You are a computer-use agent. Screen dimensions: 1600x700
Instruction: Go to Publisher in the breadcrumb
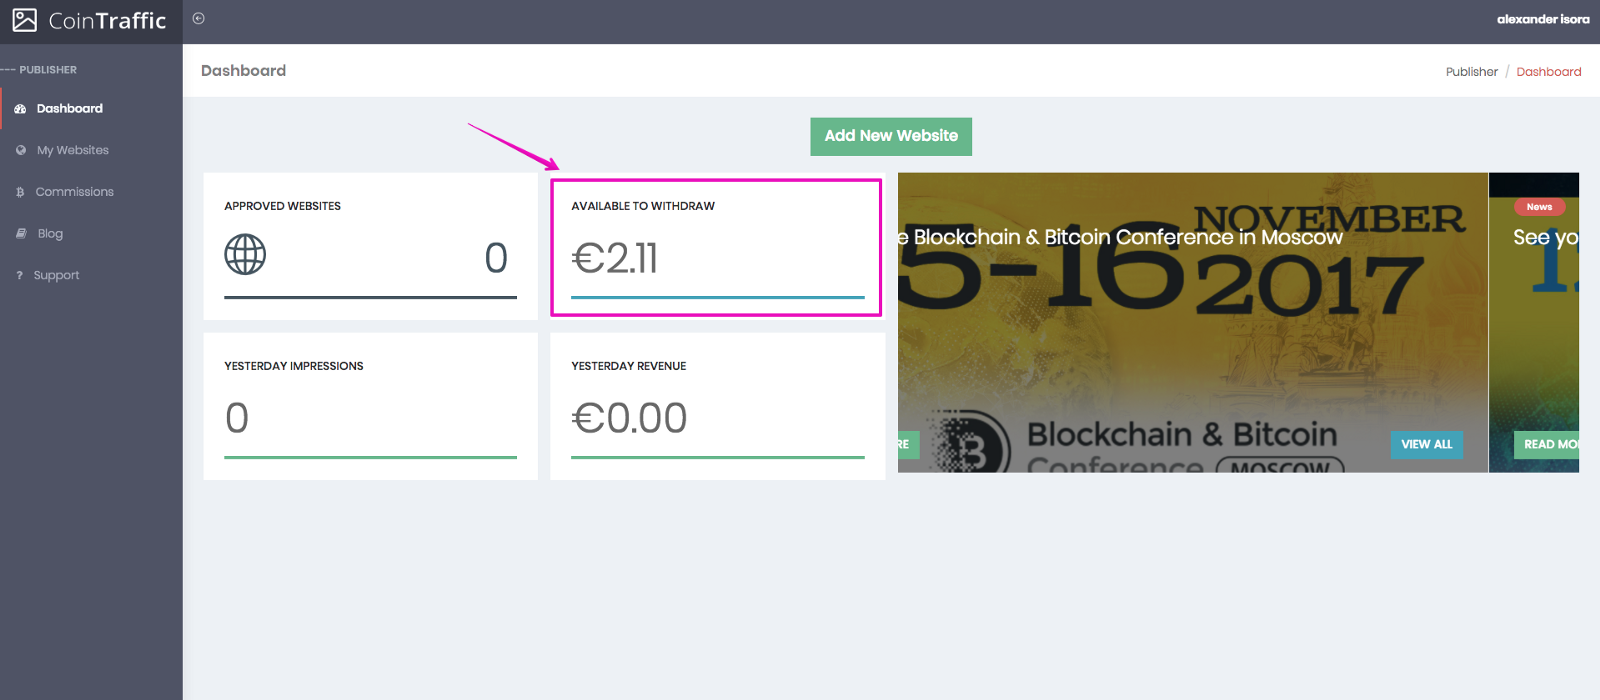(x=1471, y=72)
